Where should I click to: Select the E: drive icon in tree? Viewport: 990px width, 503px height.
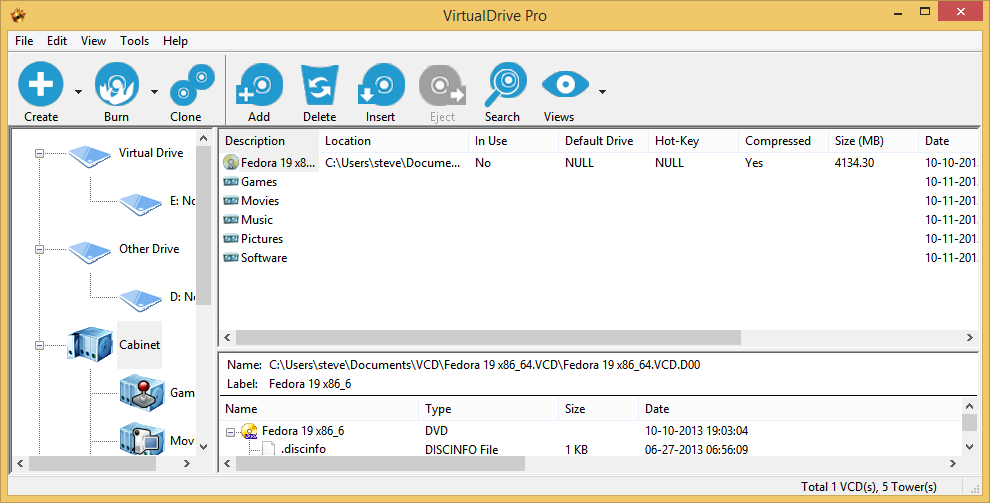coord(141,204)
